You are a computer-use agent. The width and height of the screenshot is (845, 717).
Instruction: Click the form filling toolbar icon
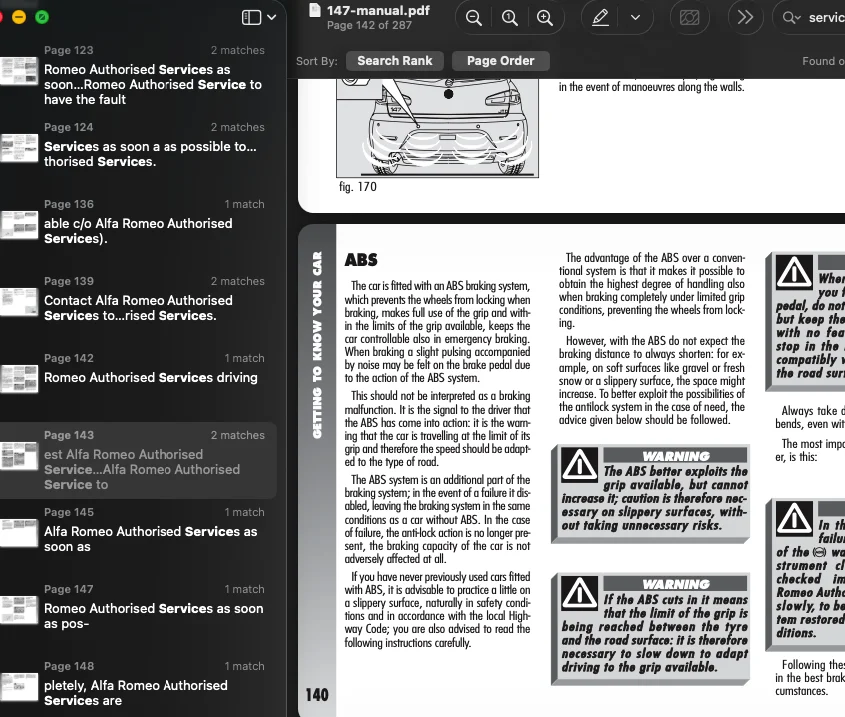[x=689, y=18]
